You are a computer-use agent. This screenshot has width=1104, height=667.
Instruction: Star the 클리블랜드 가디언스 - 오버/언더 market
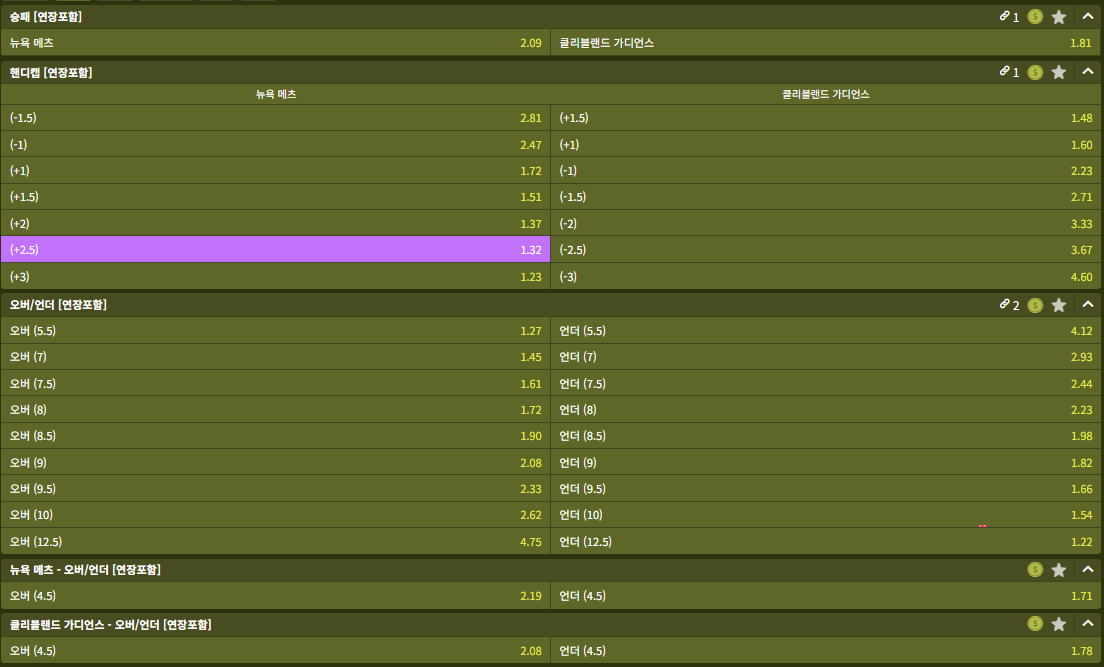point(1058,624)
